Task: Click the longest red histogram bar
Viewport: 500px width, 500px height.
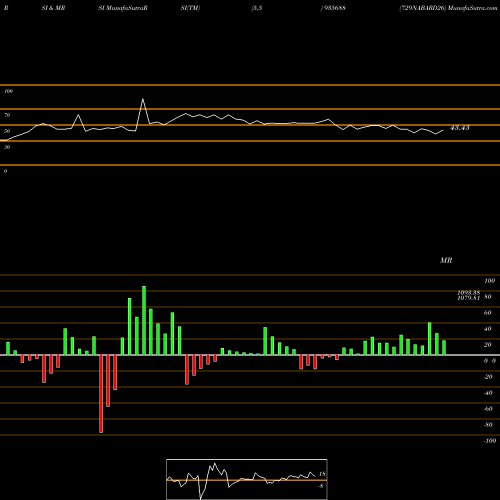Action: coord(101,394)
